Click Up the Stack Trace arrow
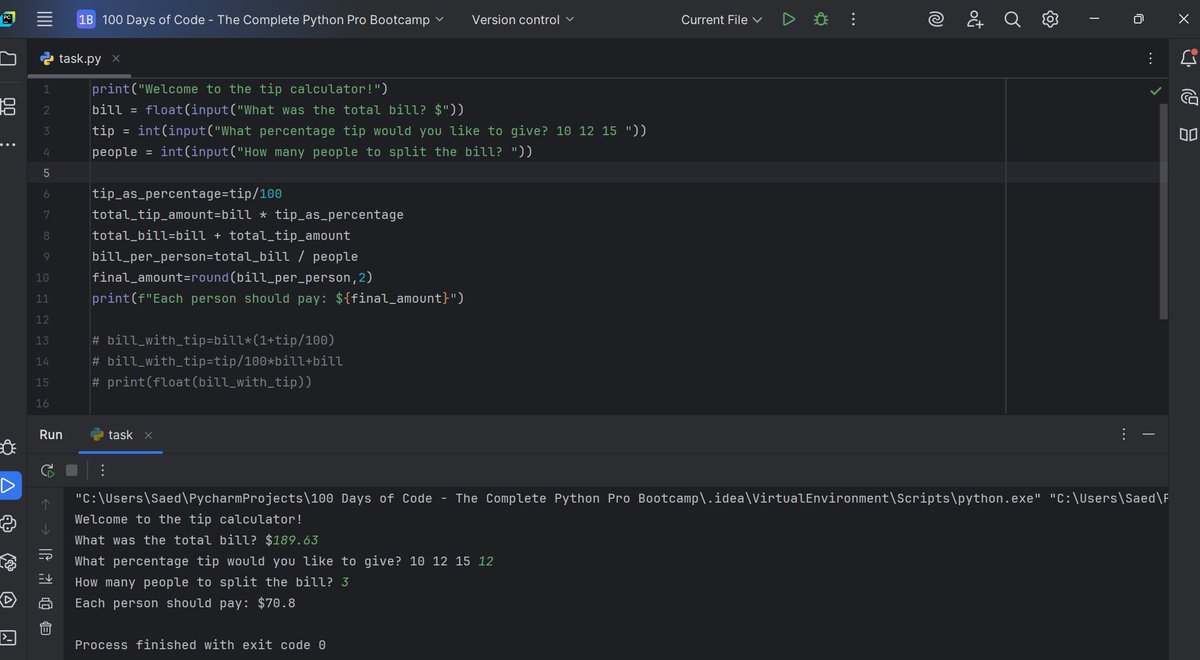Screen dimensions: 1200x660 (46, 504)
